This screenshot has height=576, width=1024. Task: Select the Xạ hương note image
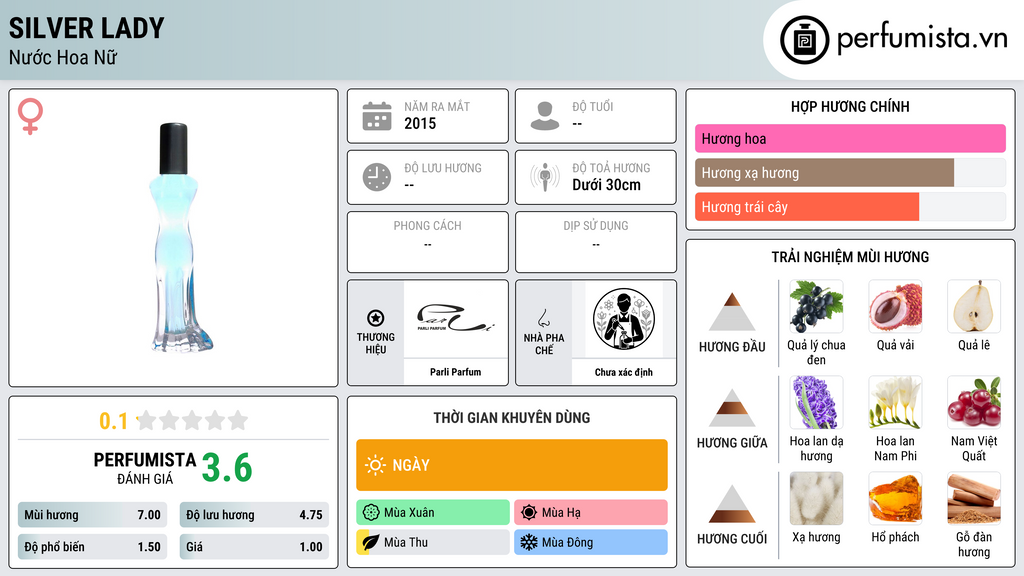point(816,498)
